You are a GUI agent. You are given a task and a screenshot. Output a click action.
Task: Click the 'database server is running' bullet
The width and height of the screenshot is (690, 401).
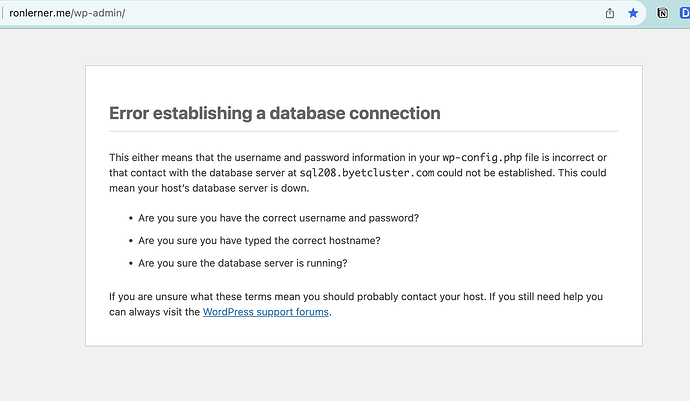[243, 264]
